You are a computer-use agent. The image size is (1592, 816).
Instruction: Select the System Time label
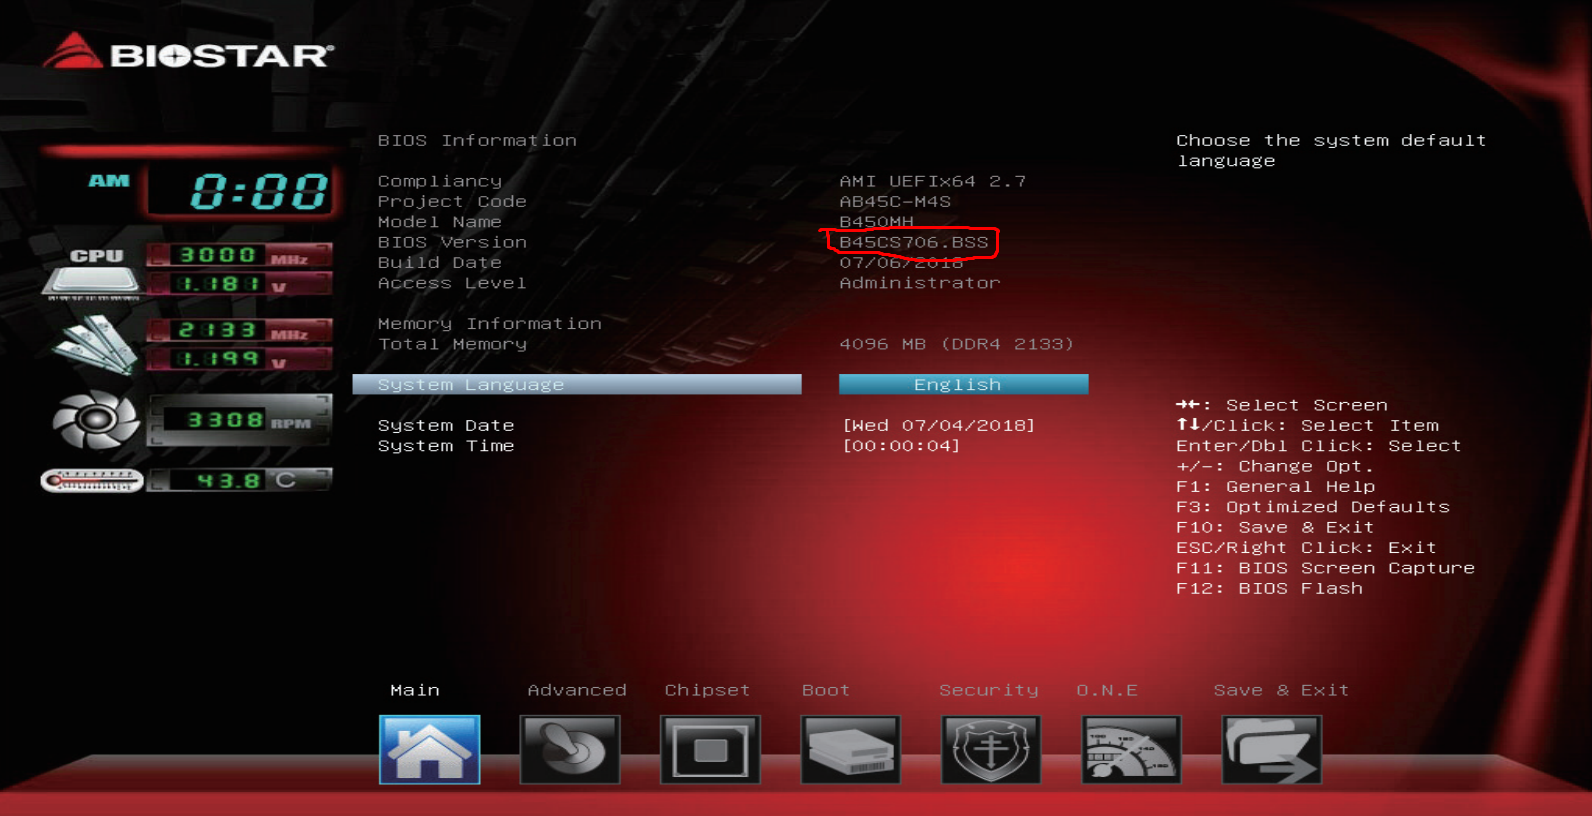pyautogui.click(x=446, y=446)
